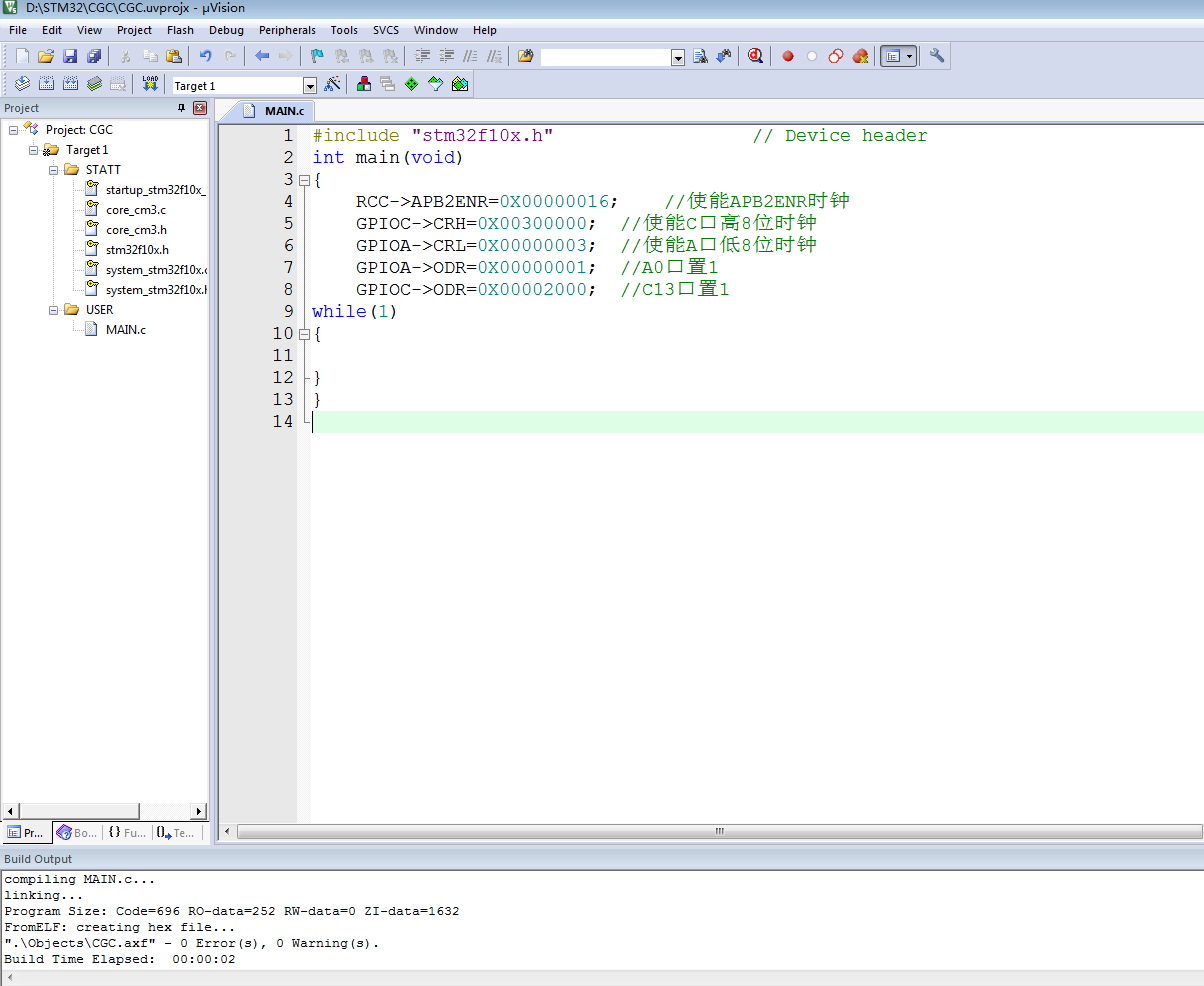
Task: Click the editor horizontal scrollbar
Action: [x=719, y=831]
